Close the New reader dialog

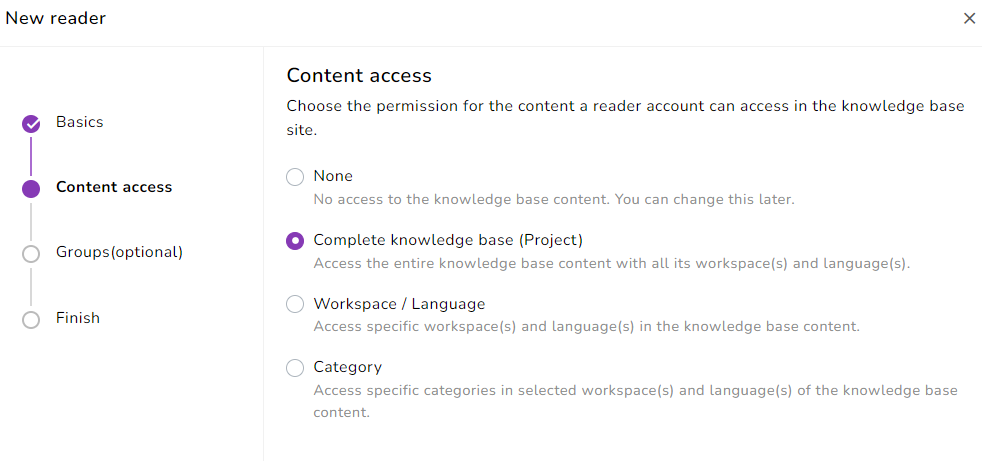(969, 19)
